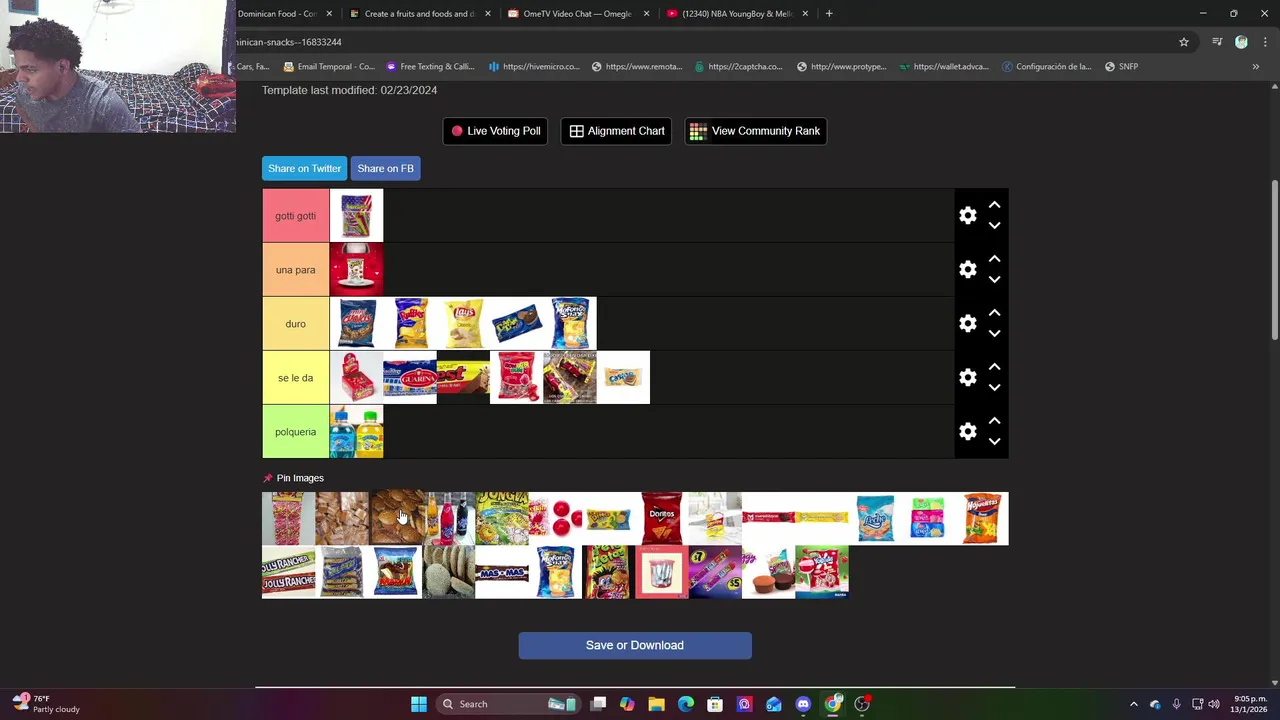Click the browser address bar URL

click(290, 42)
